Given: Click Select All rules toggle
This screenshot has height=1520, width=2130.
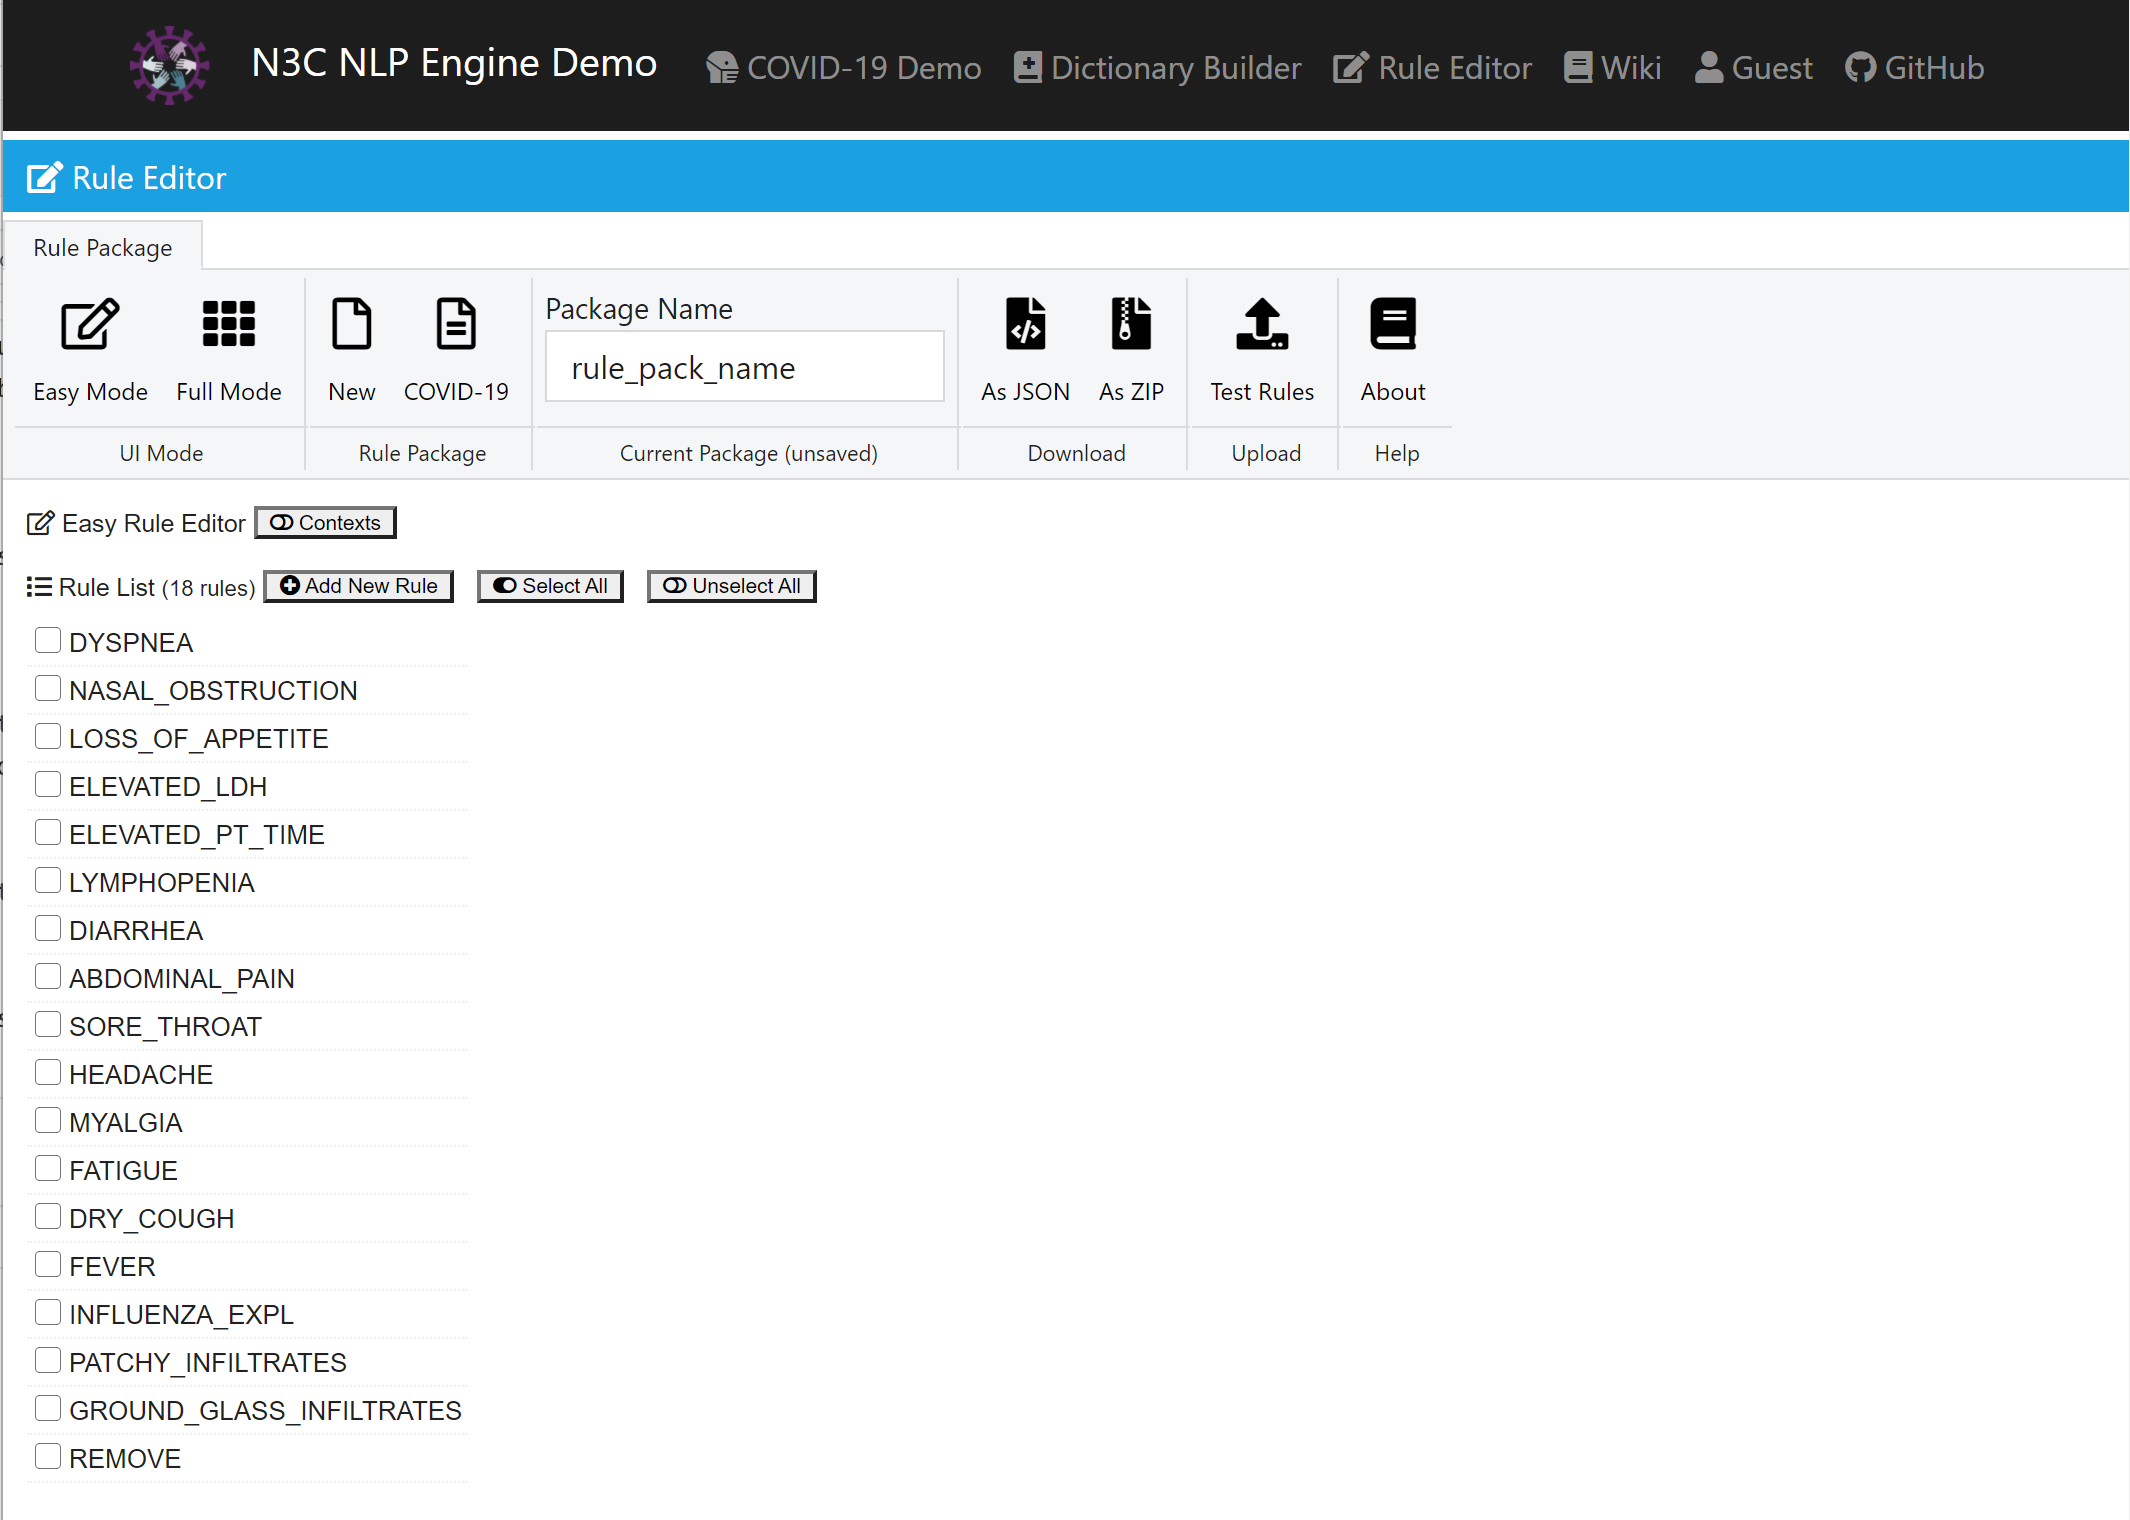Looking at the screenshot, I should (550, 586).
